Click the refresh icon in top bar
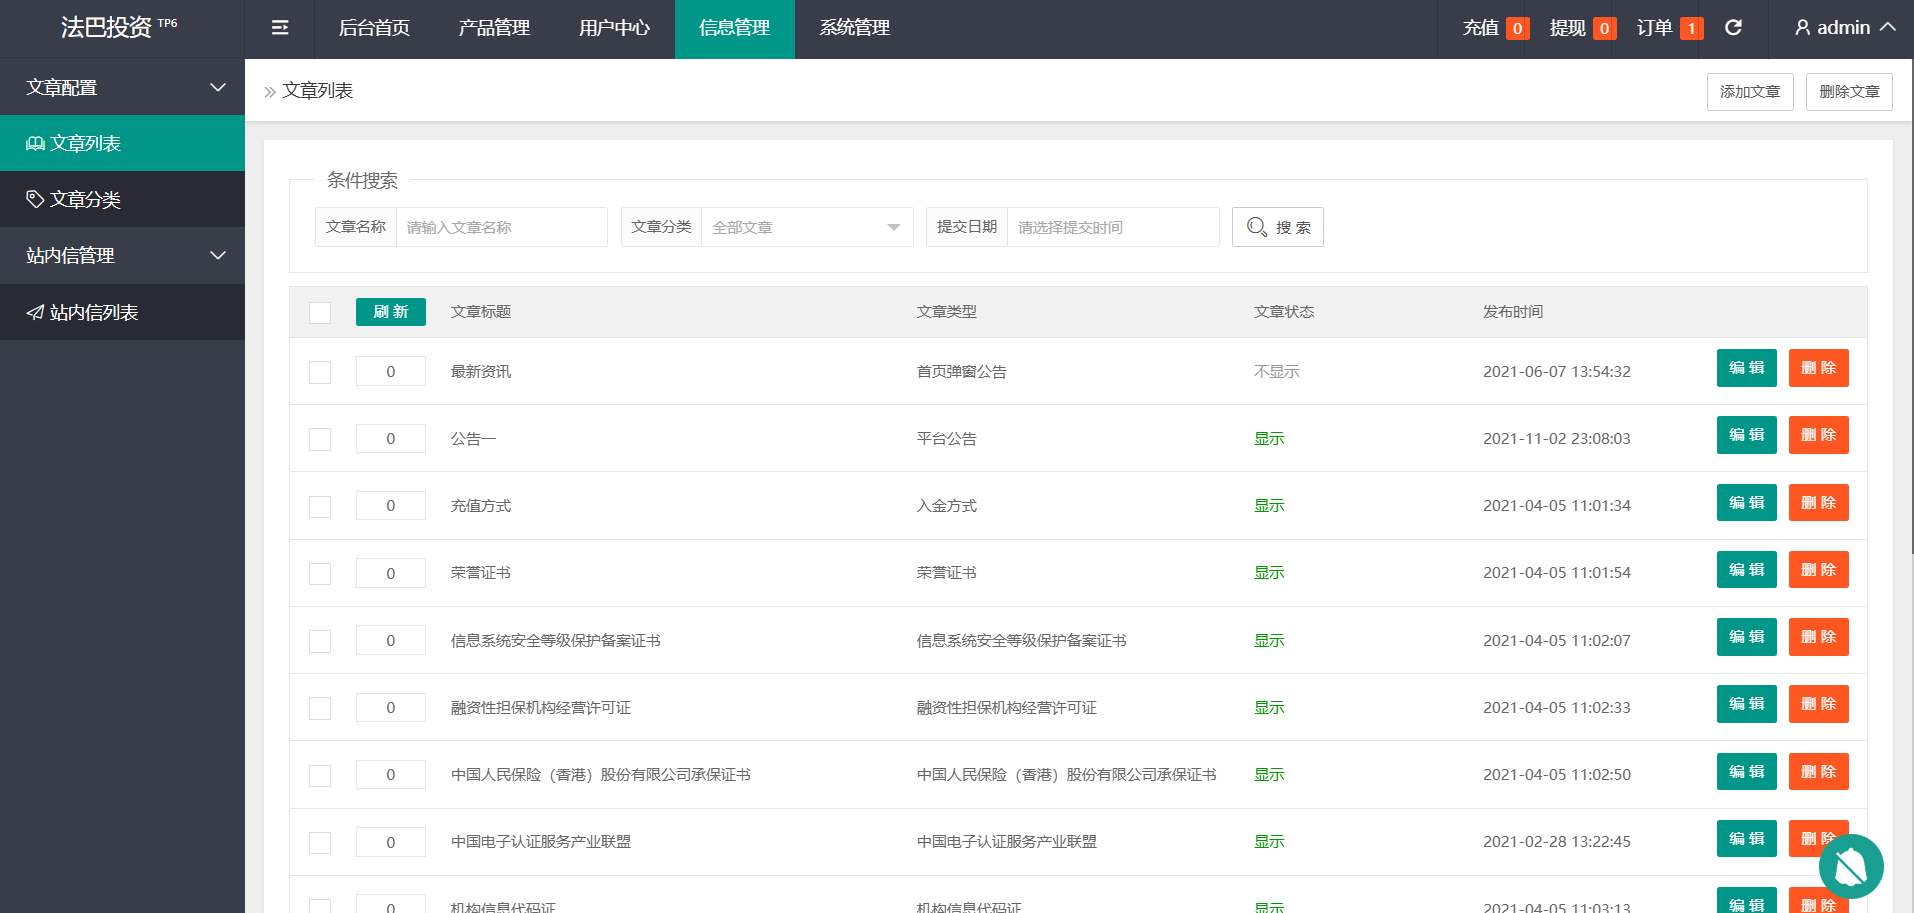The height and width of the screenshot is (913, 1914). [1733, 28]
